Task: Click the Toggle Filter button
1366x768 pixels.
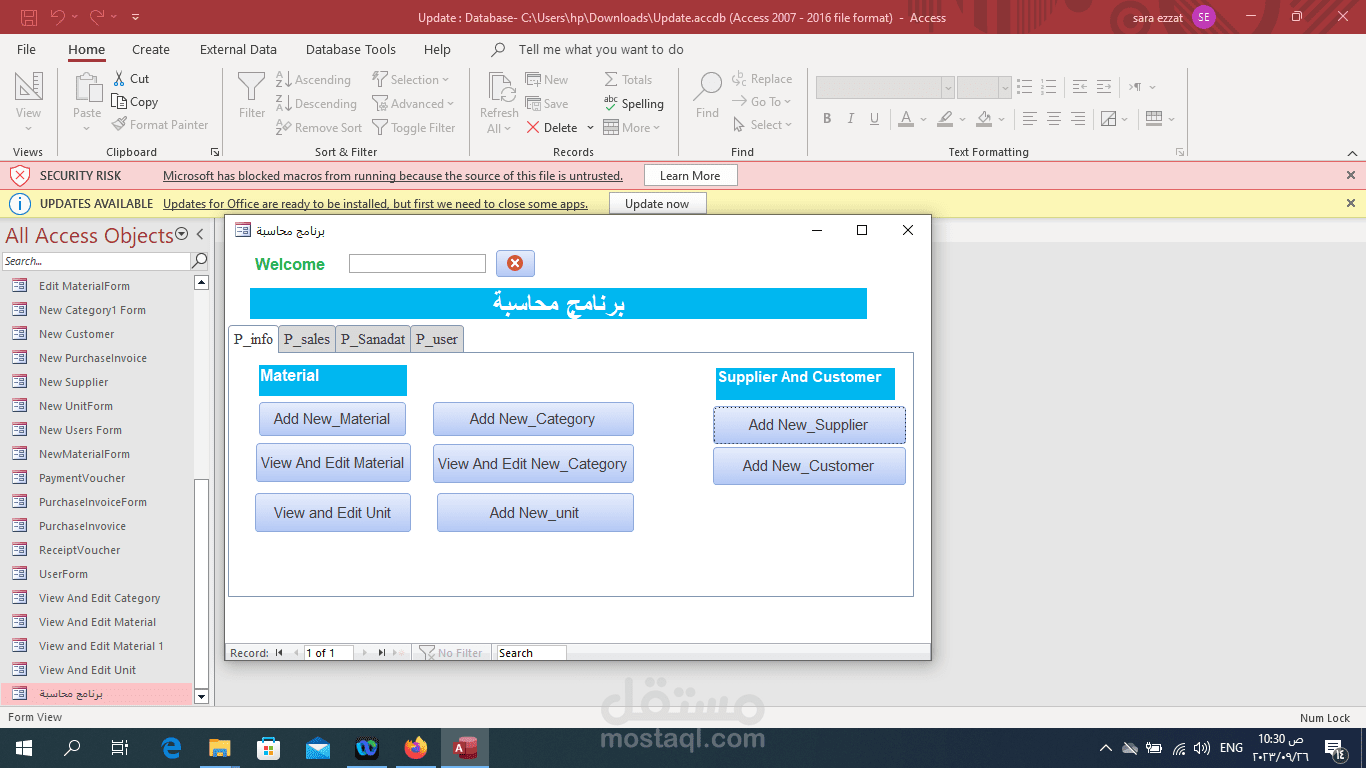Action: (x=414, y=128)
